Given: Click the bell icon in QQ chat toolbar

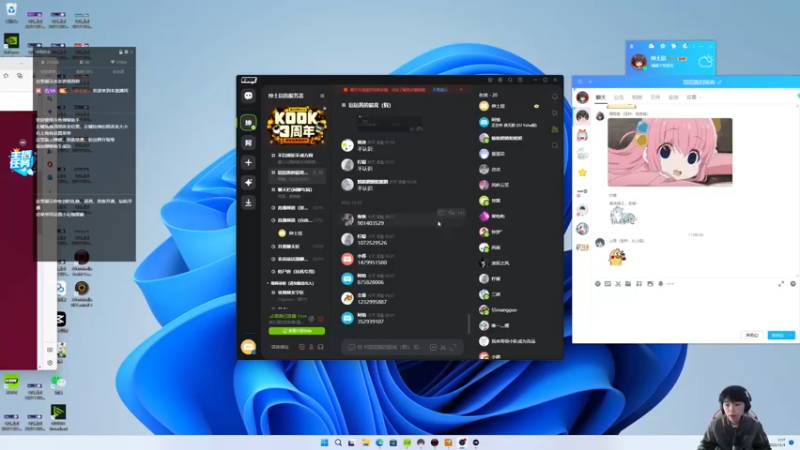Looking at the screenshot, I should (x=661, y=284).
